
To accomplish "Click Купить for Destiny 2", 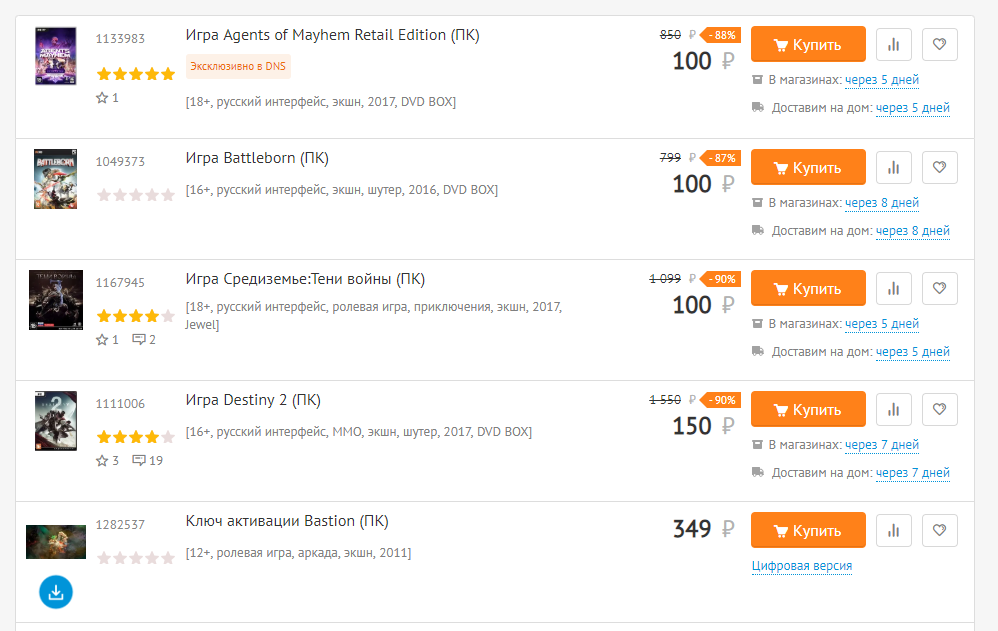I will [x=808, y=409].
